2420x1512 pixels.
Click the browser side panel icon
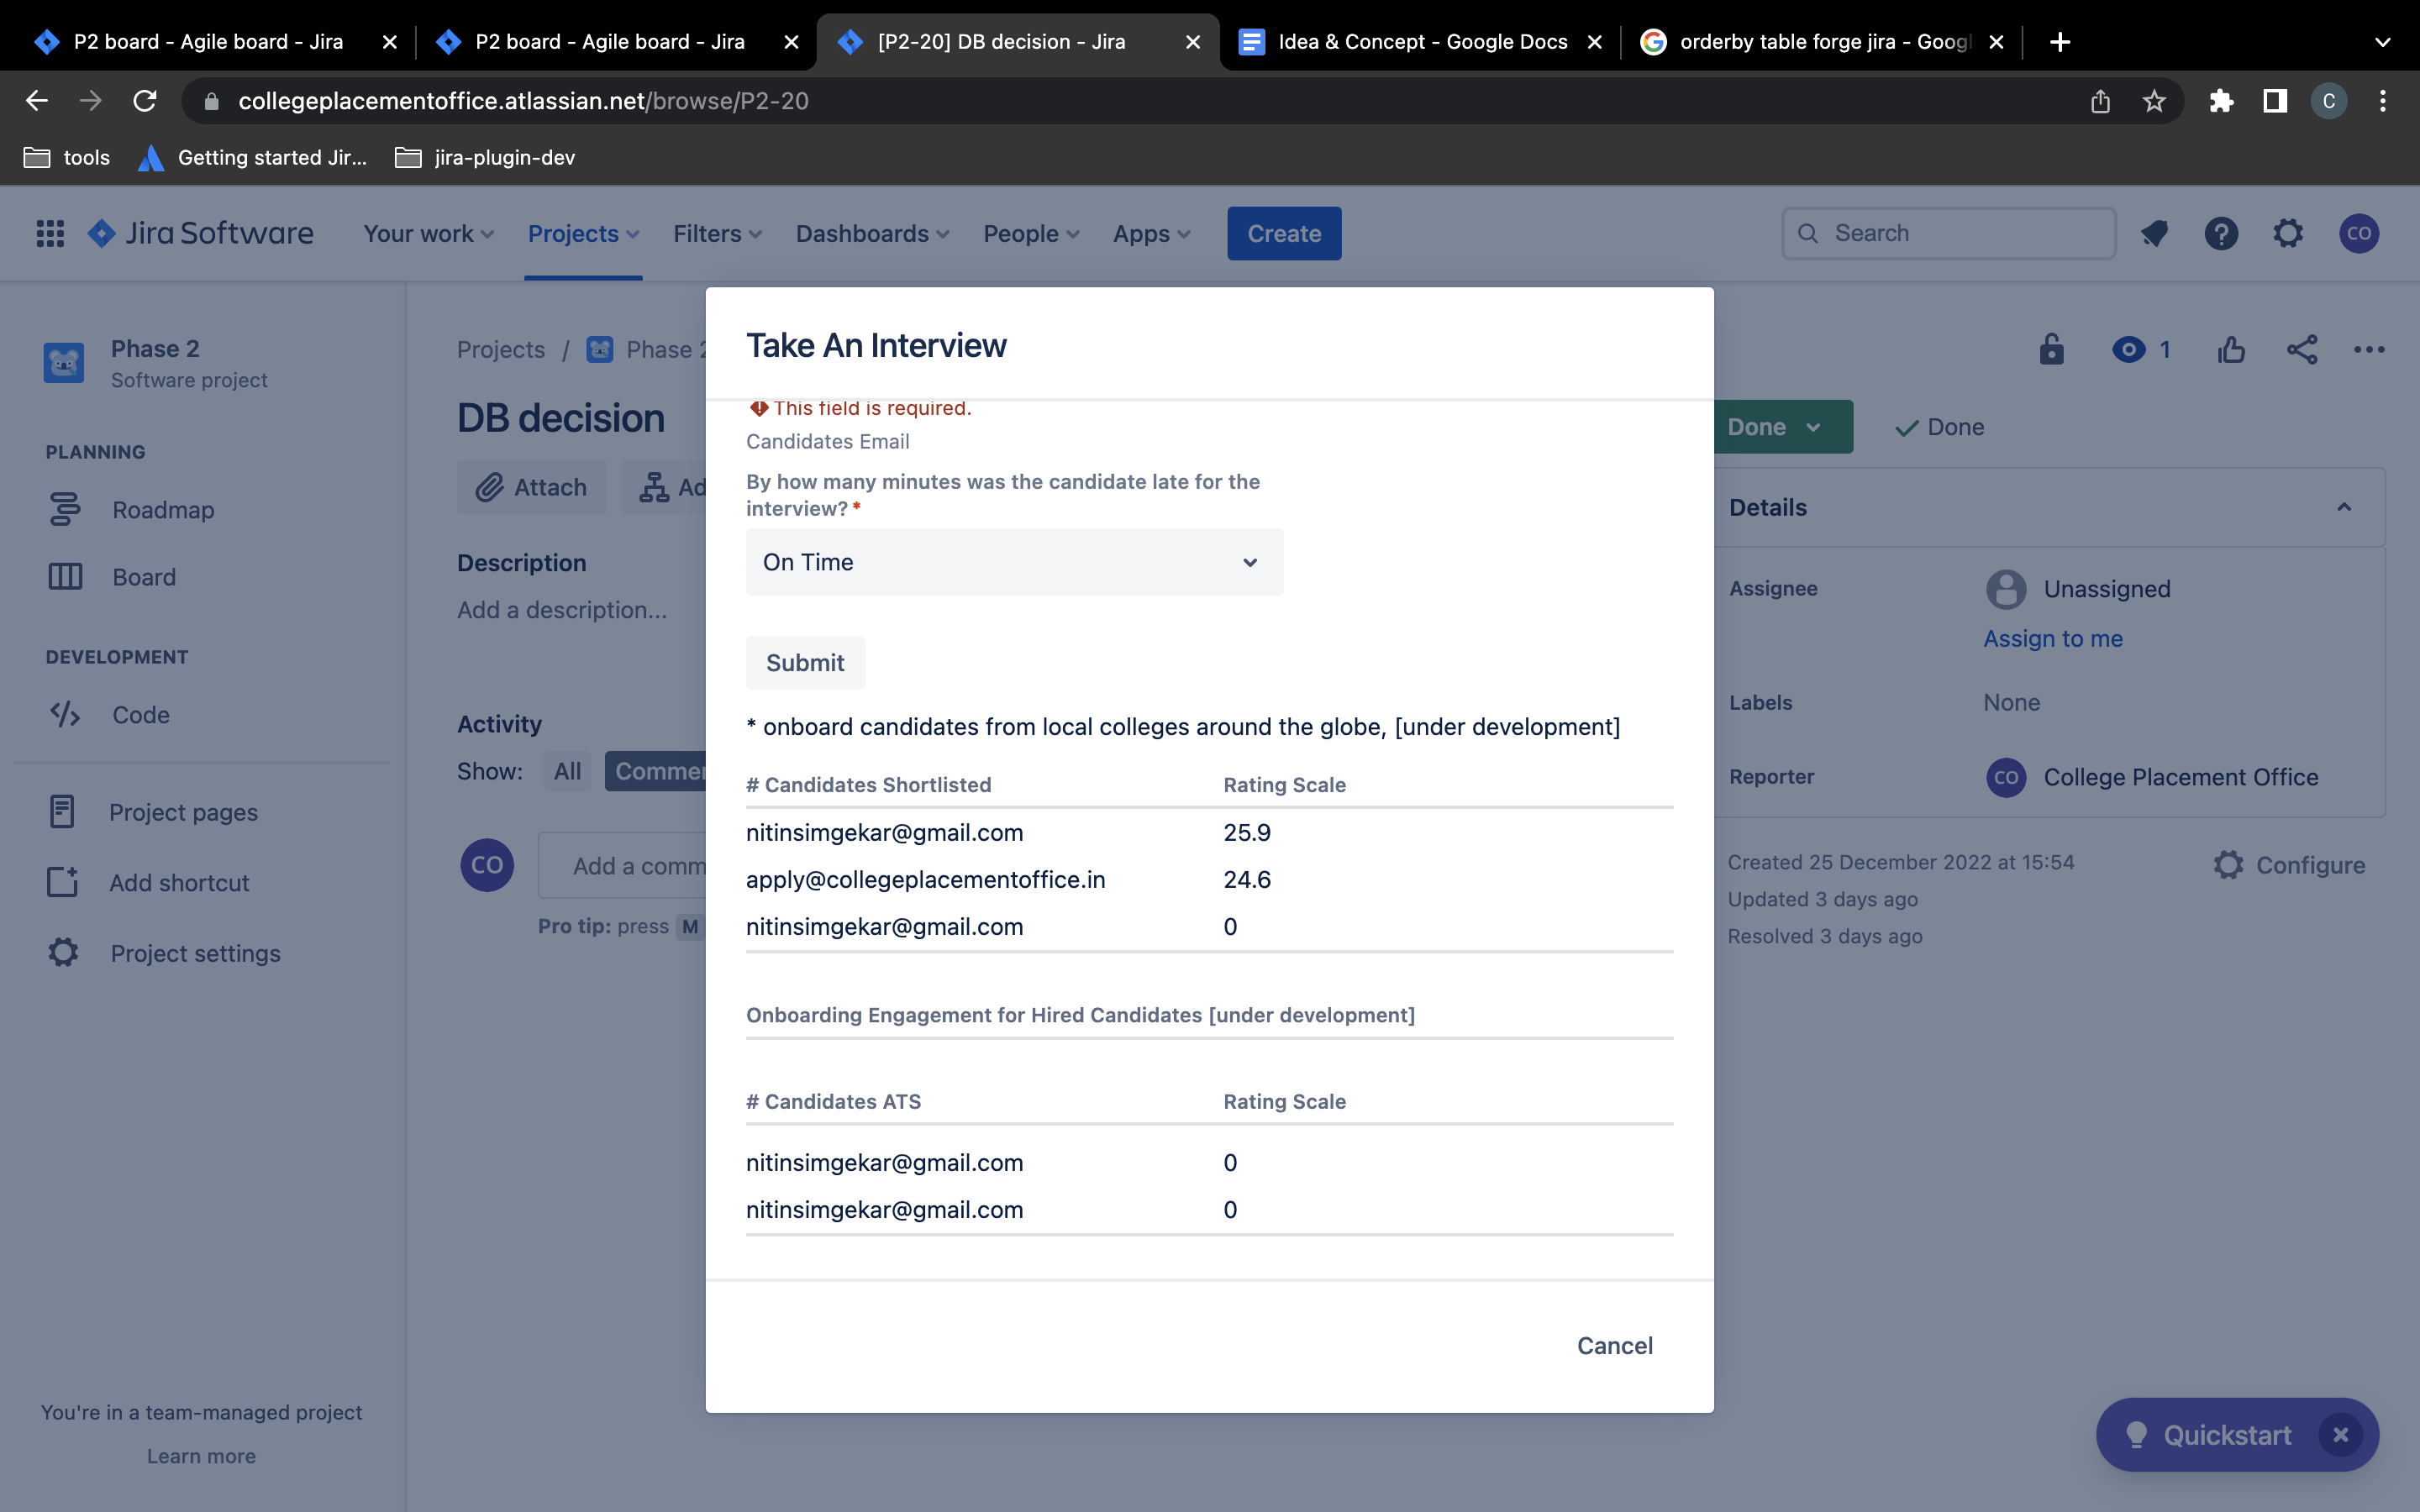[2275, 101]
